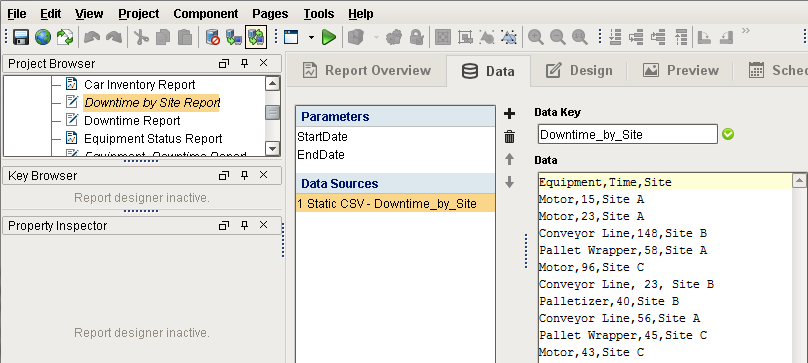
Task: Select the Data tab
Action: coord(488,71)
